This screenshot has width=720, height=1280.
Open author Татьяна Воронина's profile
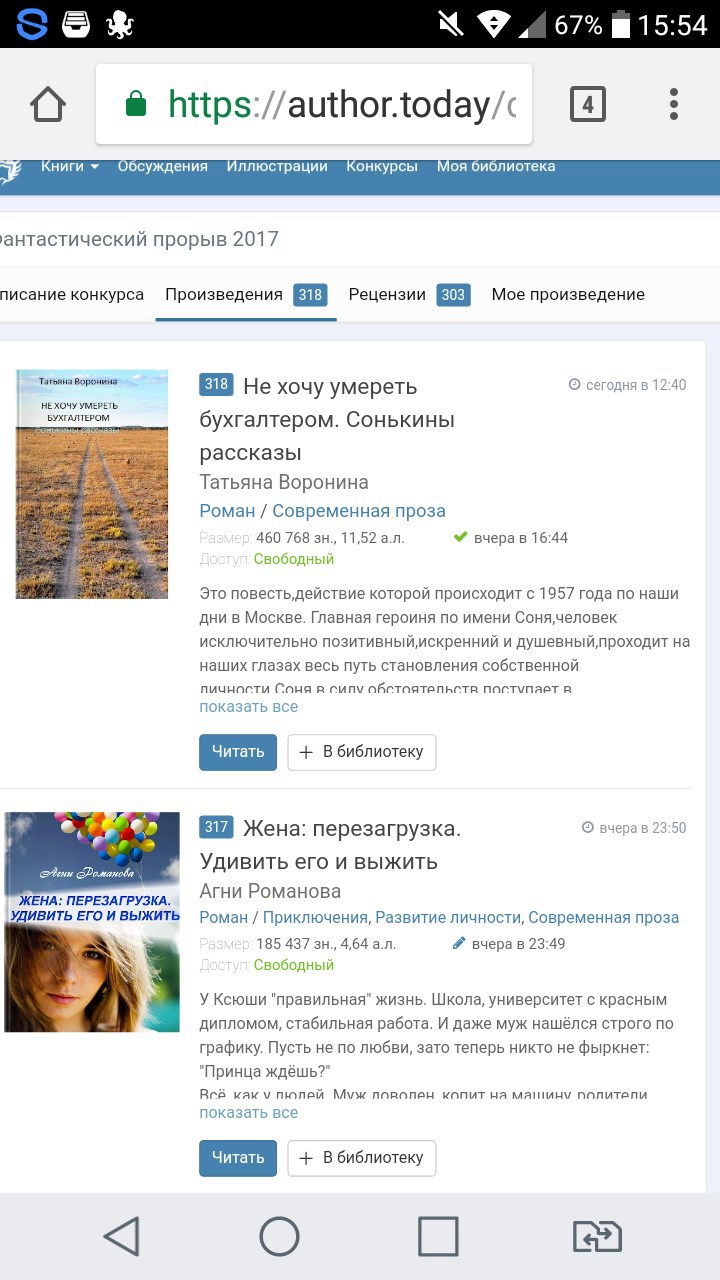click(284, 482)
